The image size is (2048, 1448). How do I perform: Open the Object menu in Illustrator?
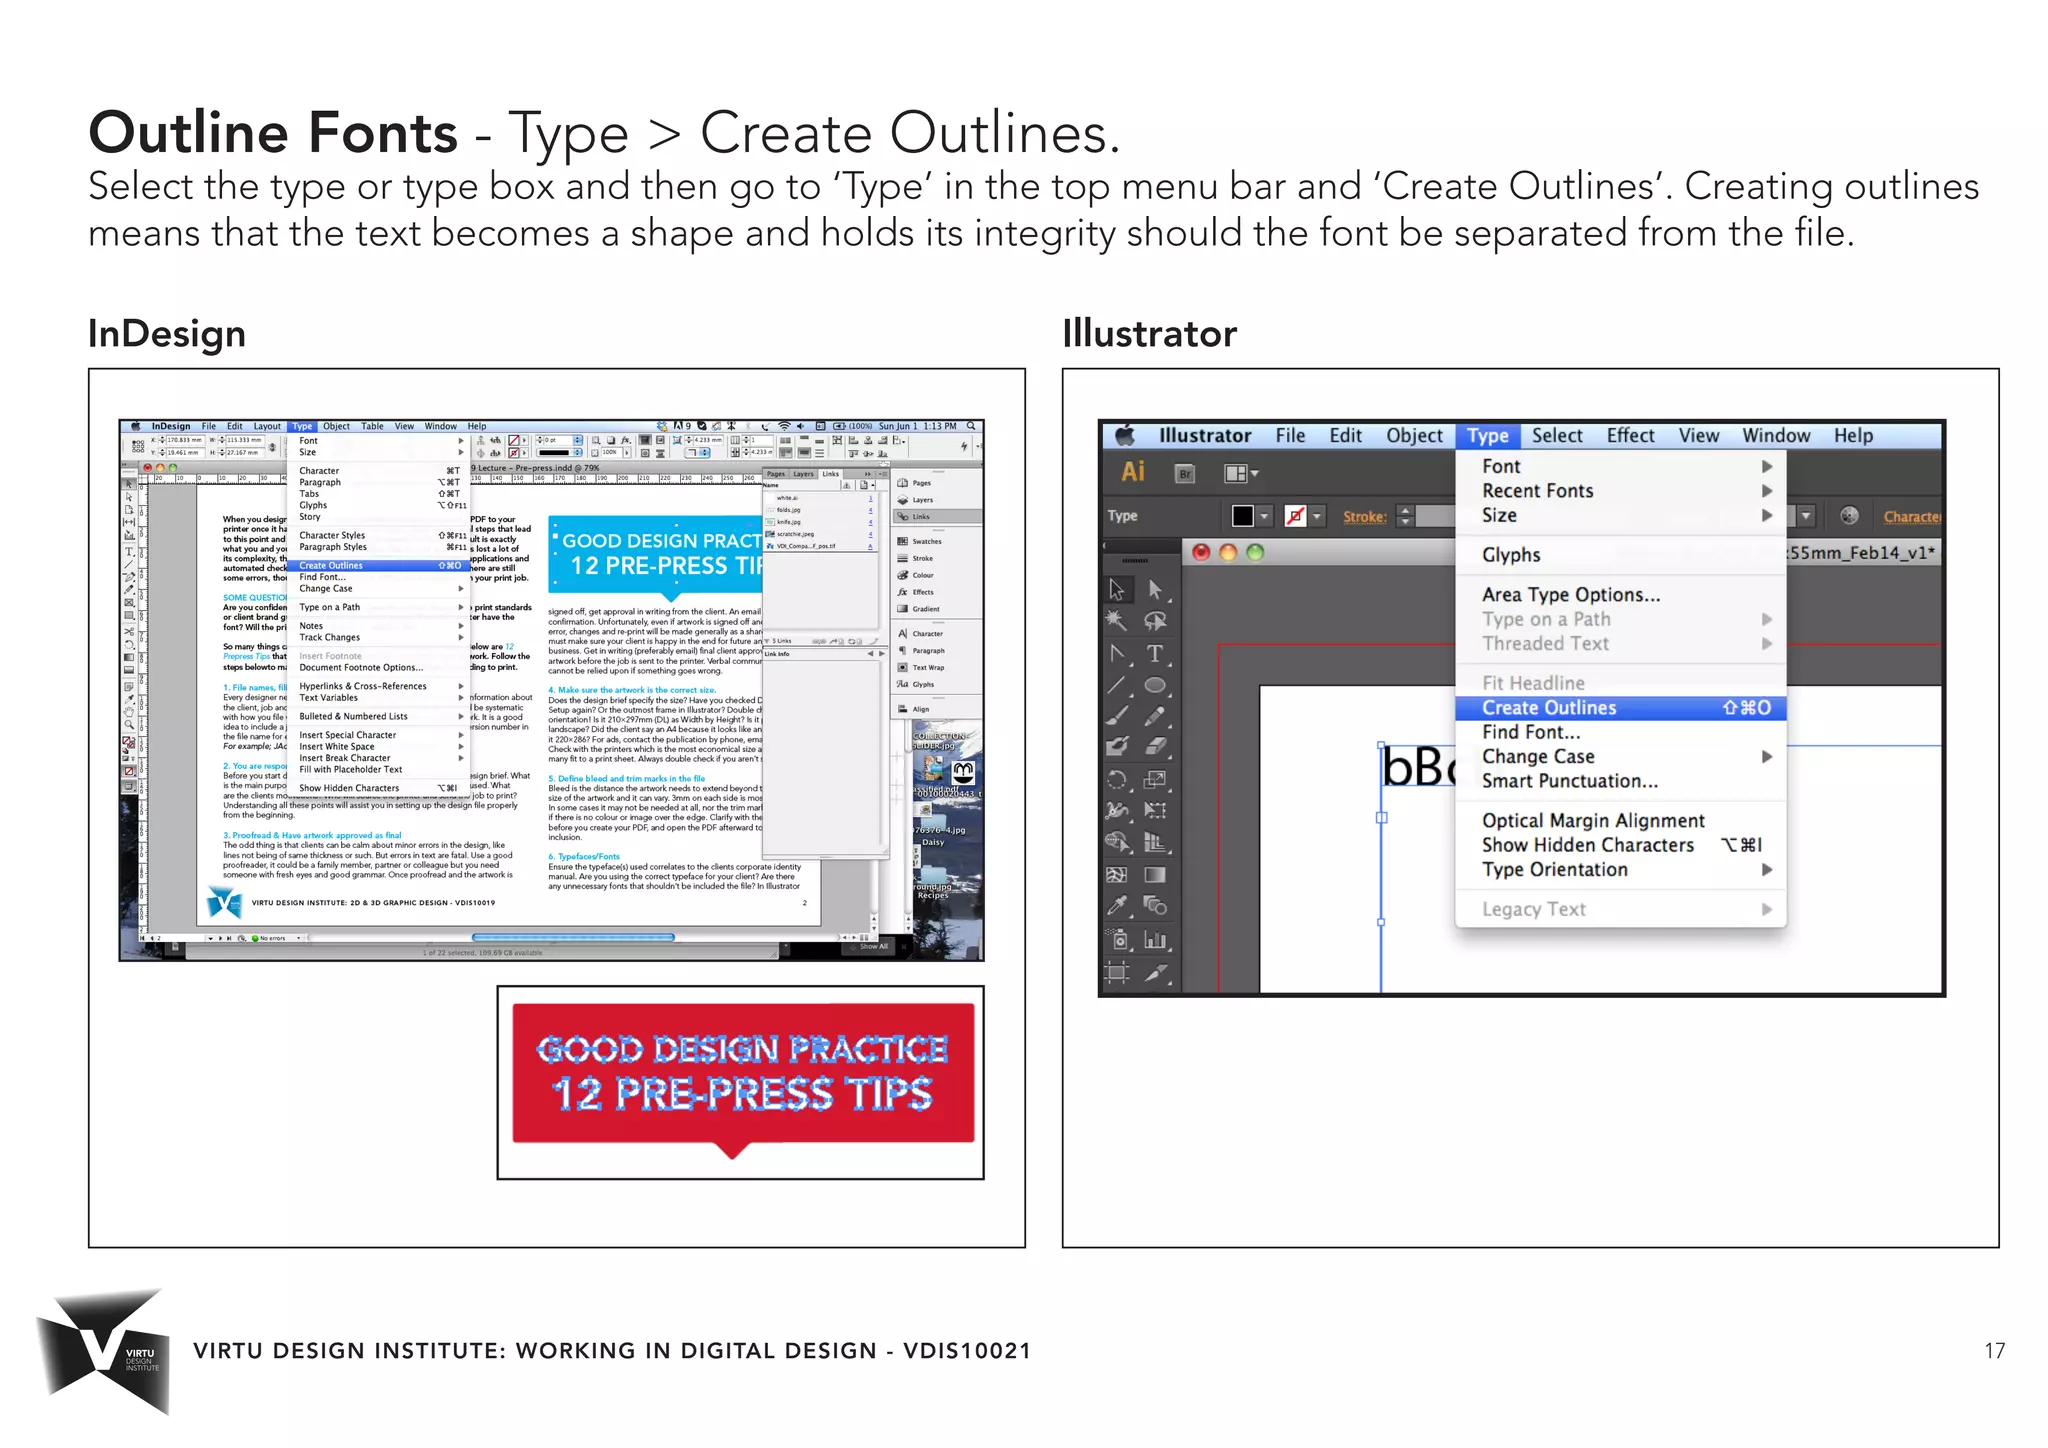(1414, 435)
